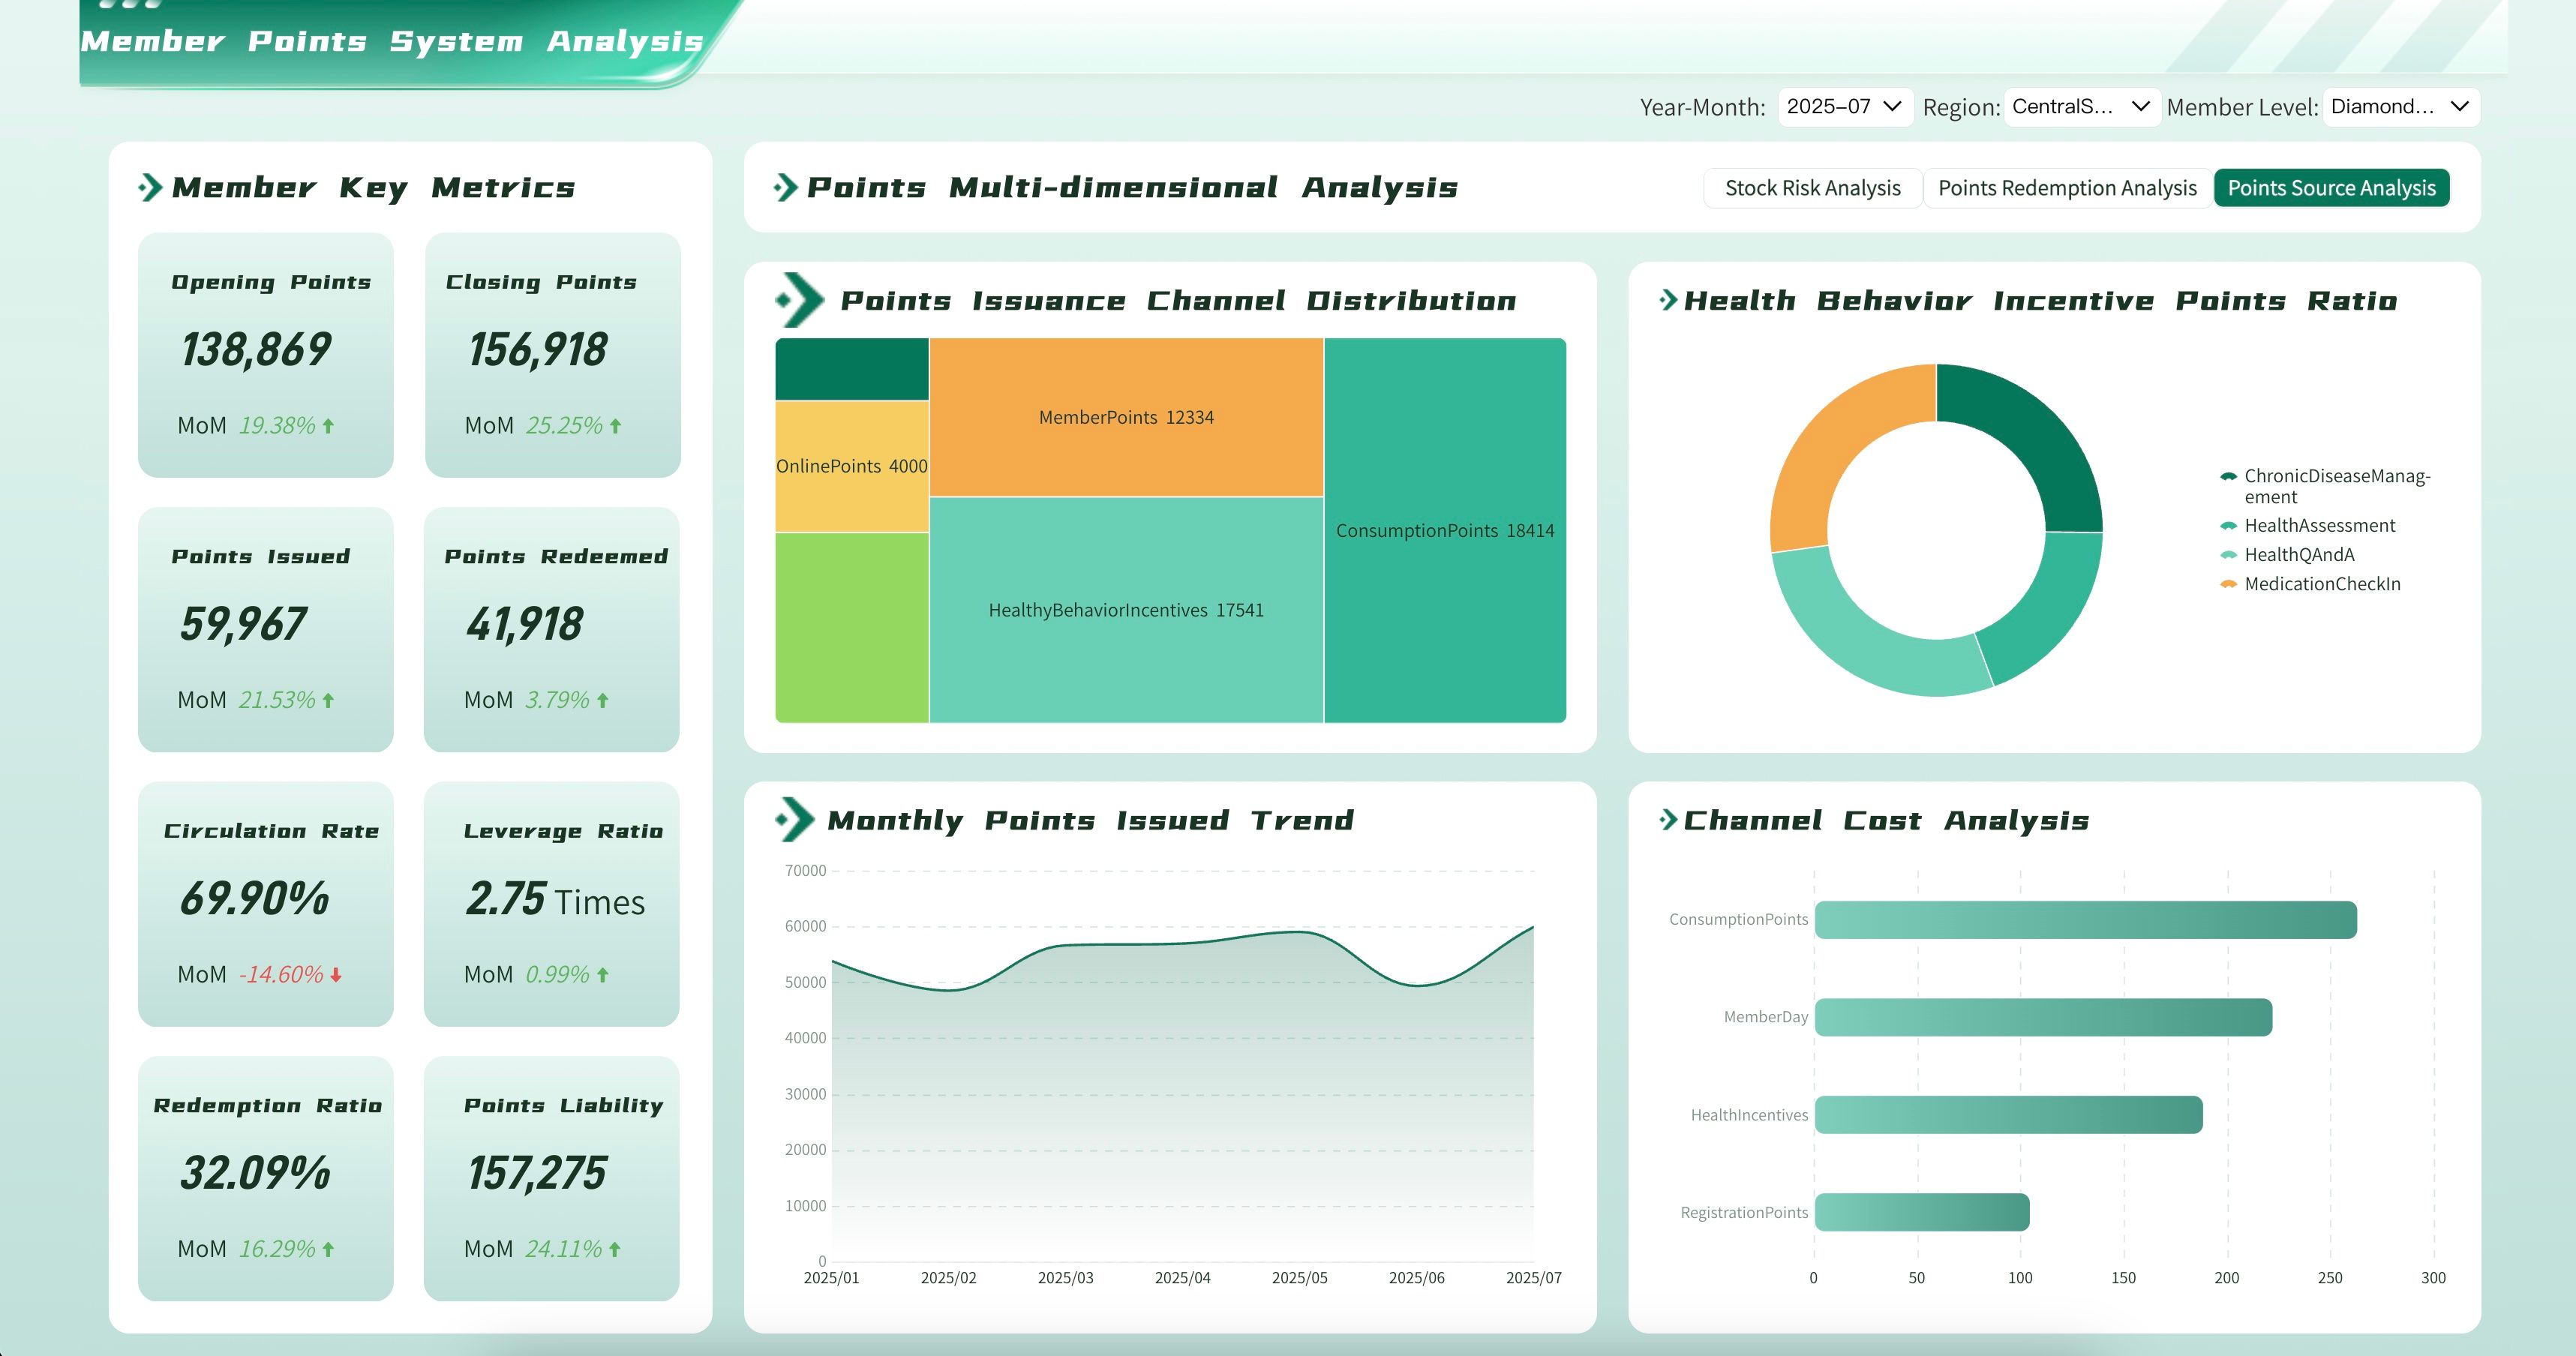Viewport: 2576px width, 1356px height.
Task: Select the Points Source Analysis tab
Action: coord(2331,188)
